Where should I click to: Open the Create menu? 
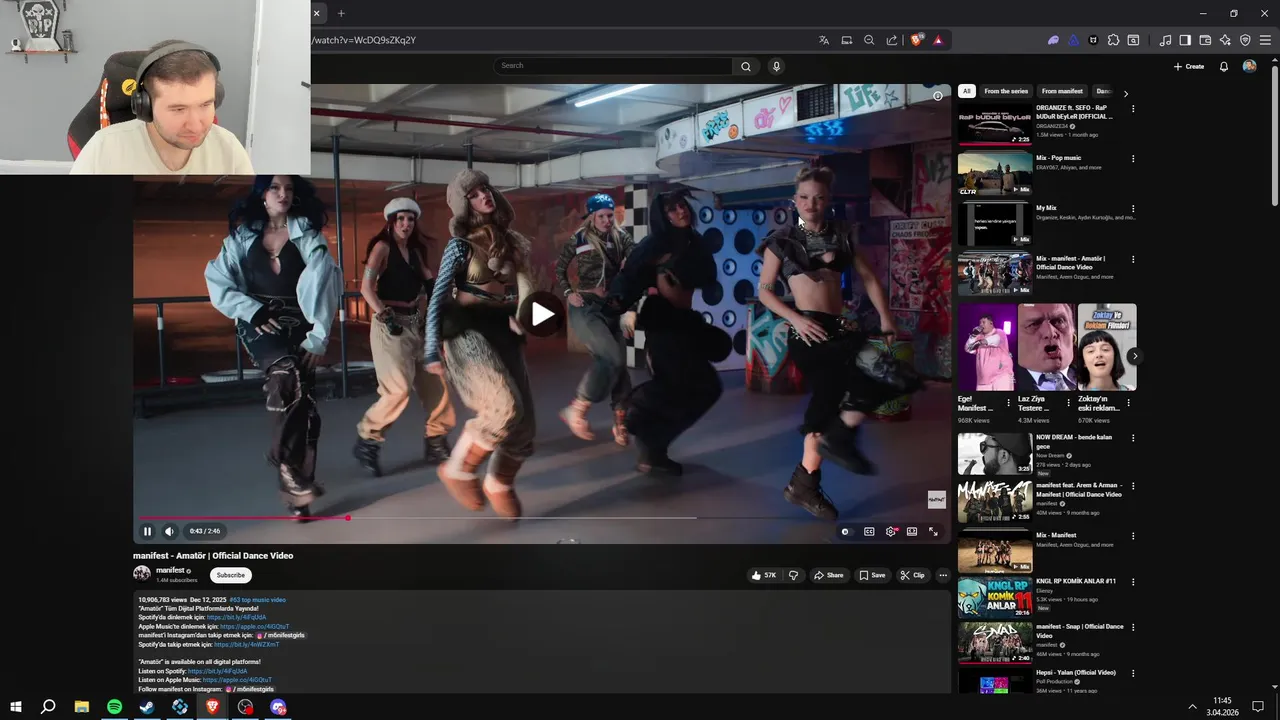click(1189, 66)
